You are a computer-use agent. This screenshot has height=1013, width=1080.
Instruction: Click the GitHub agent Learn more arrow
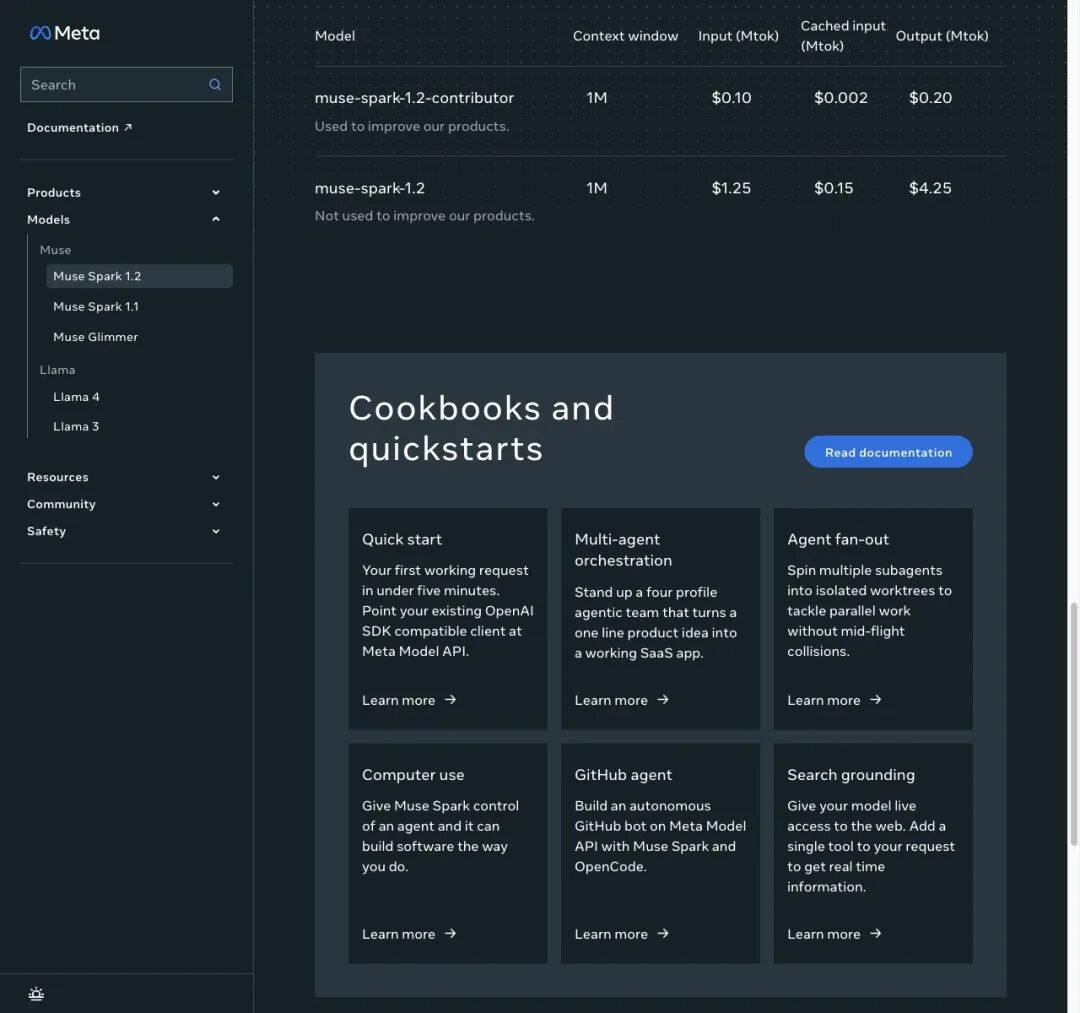click(x=663, y=934)
